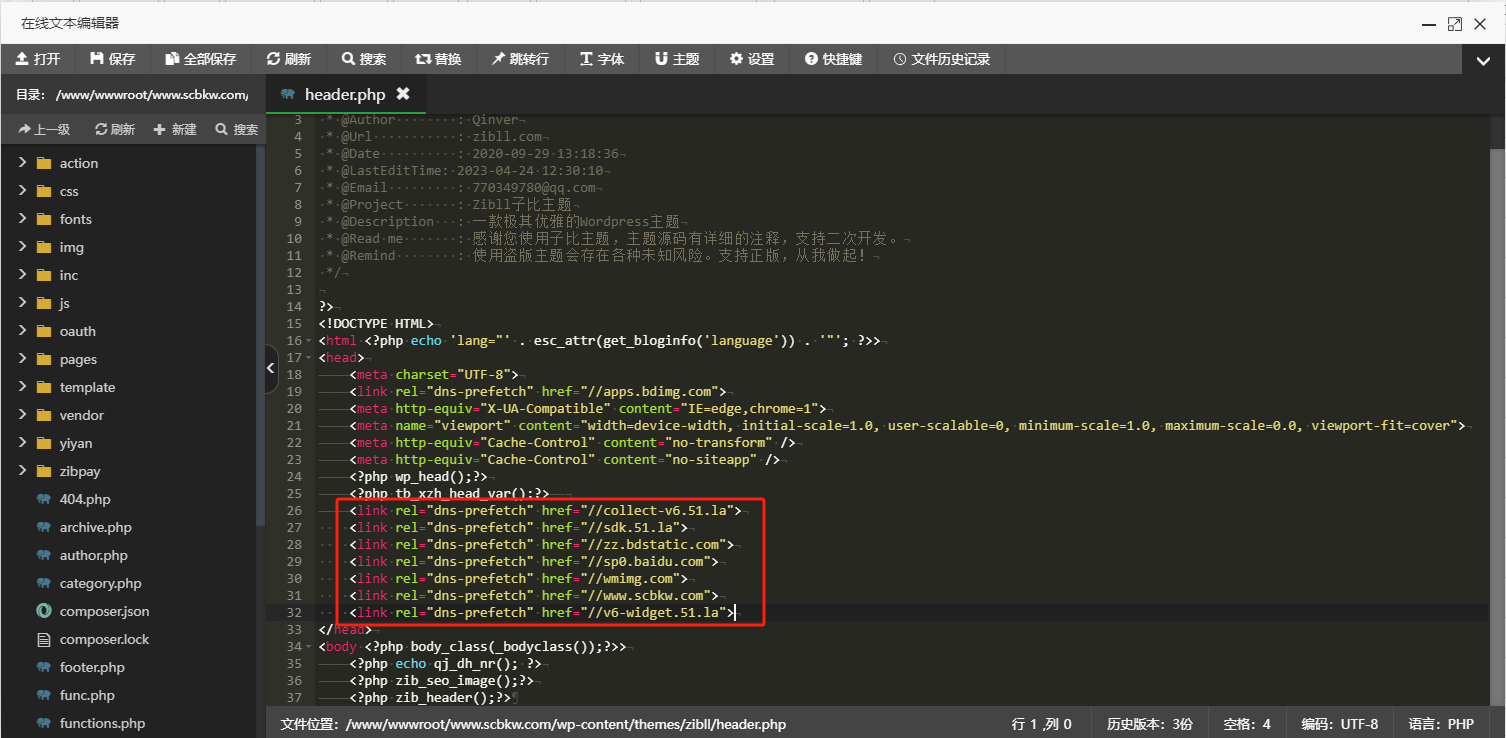
Task: Open 文件历史记录 file history
Action: (x=941, y=59)
